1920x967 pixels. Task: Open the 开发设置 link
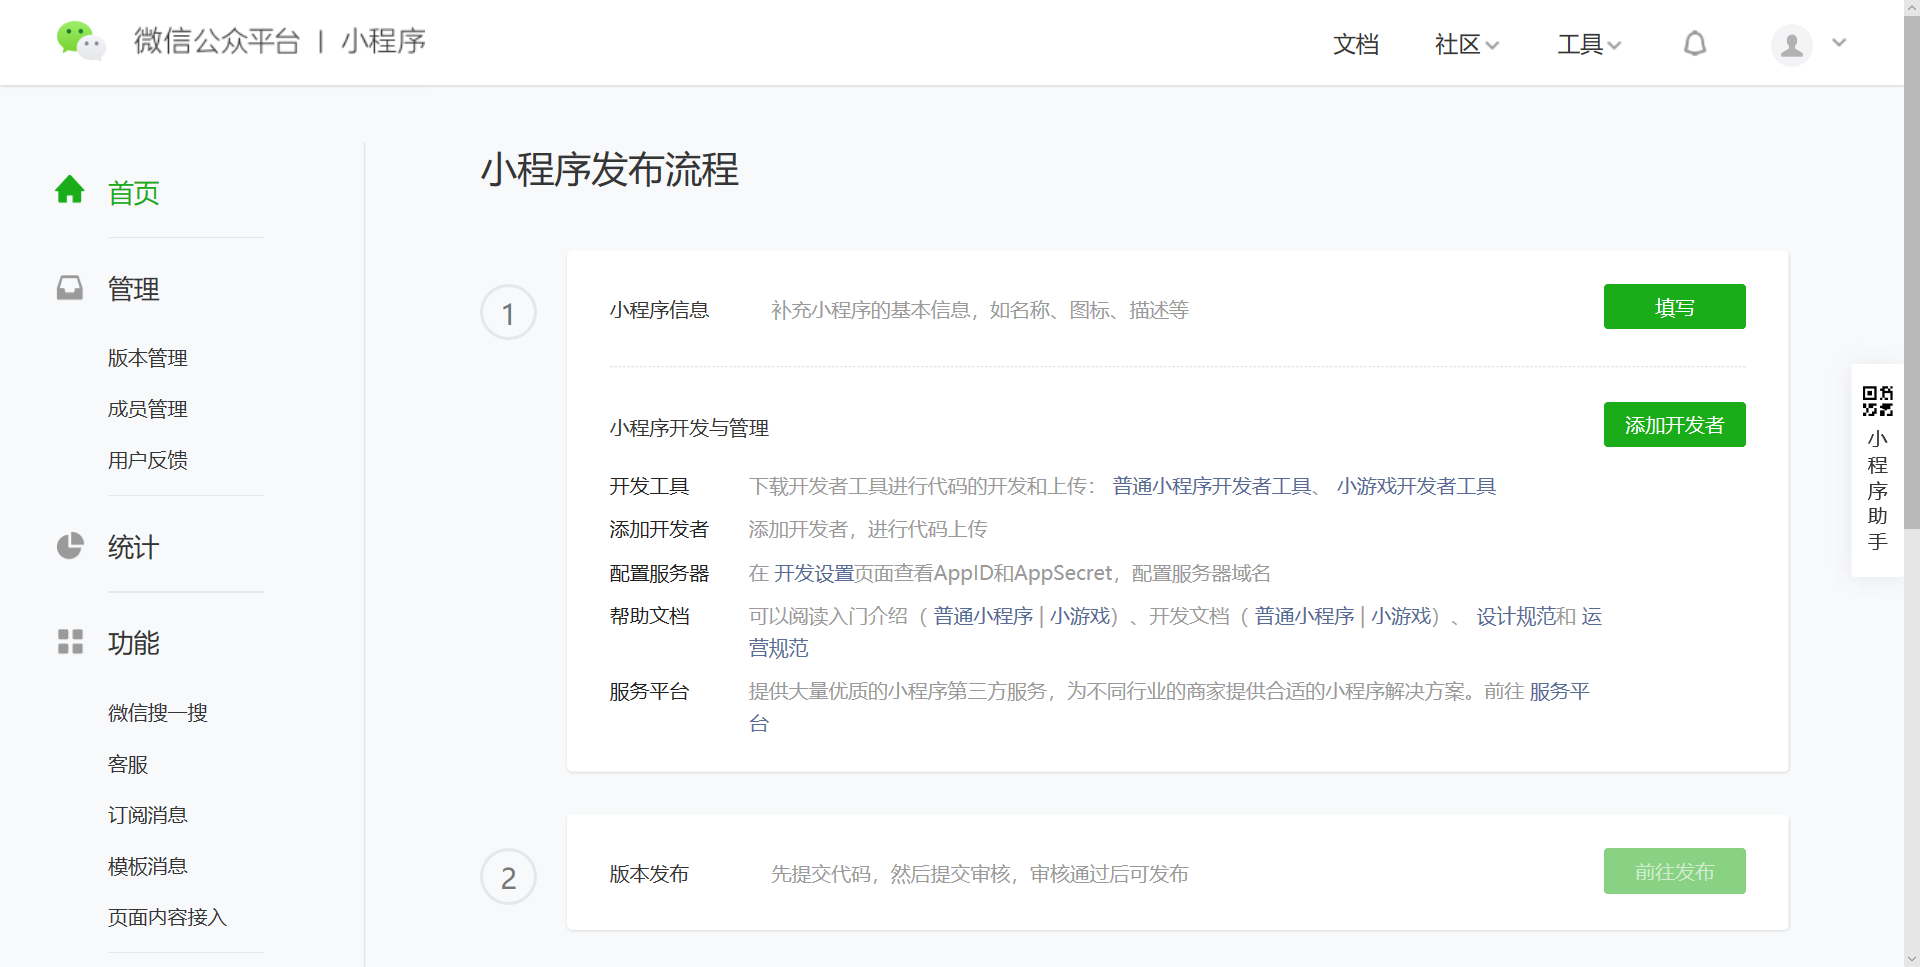click(814, 573)
